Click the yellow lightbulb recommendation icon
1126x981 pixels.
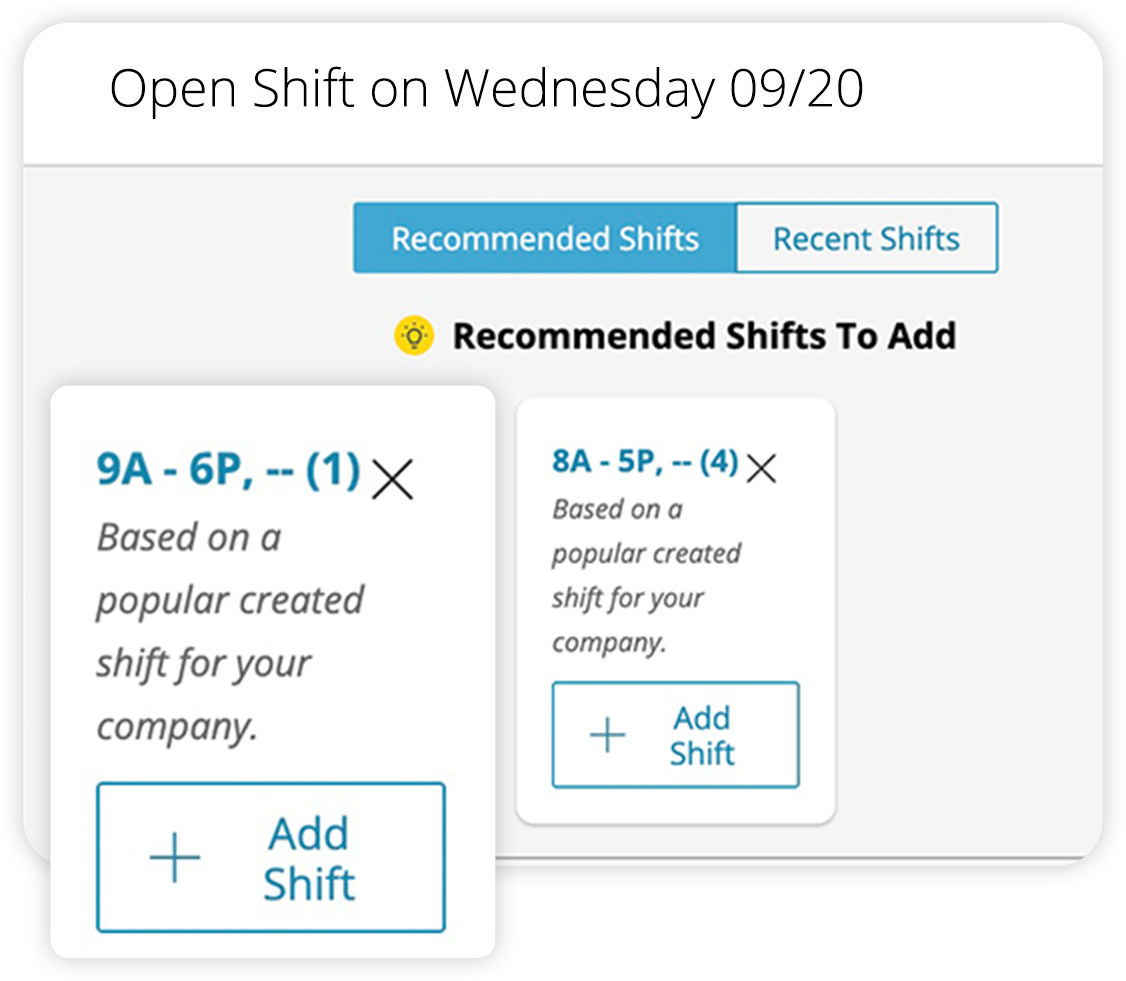(x=414, y=335)
